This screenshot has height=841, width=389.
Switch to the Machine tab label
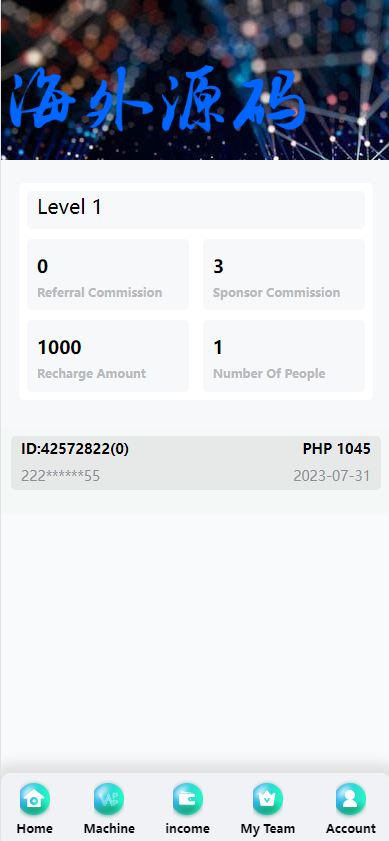[x=109, y=829]
